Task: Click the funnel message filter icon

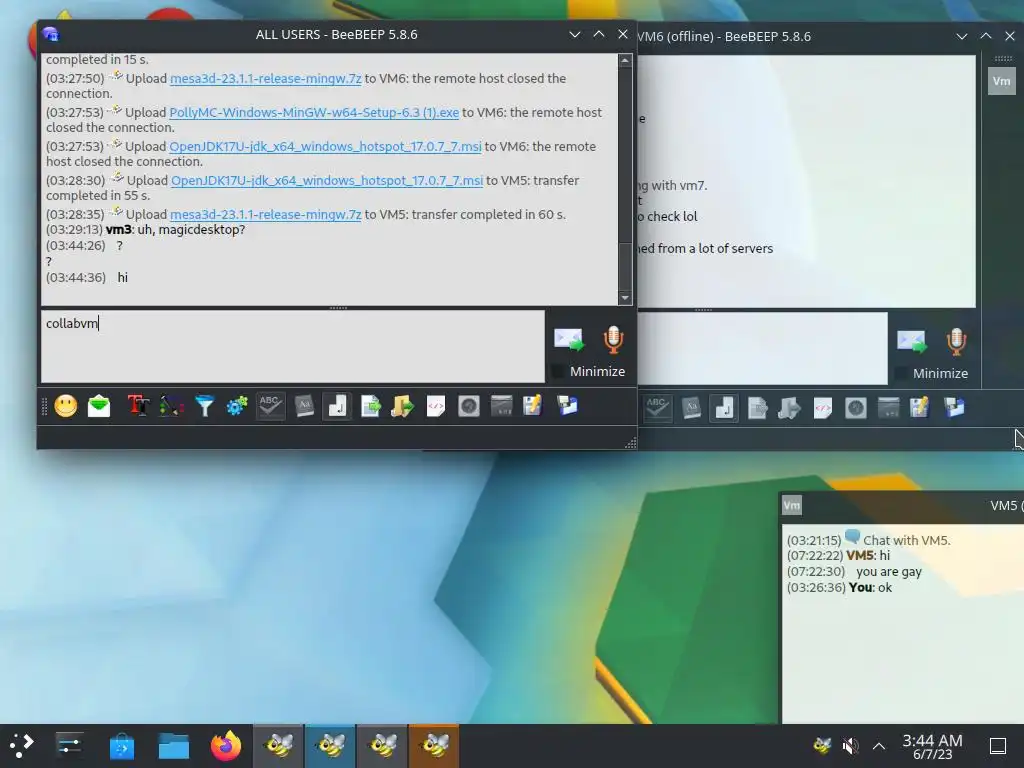Action: tap(204, 406)
